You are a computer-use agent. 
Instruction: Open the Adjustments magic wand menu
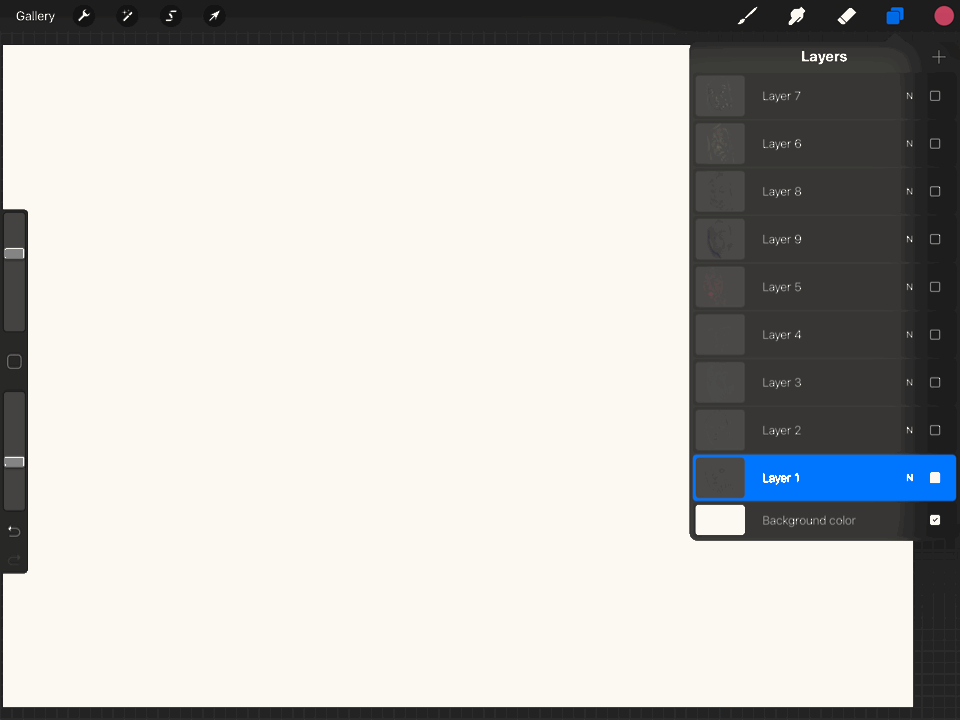[x=128, y=16]
